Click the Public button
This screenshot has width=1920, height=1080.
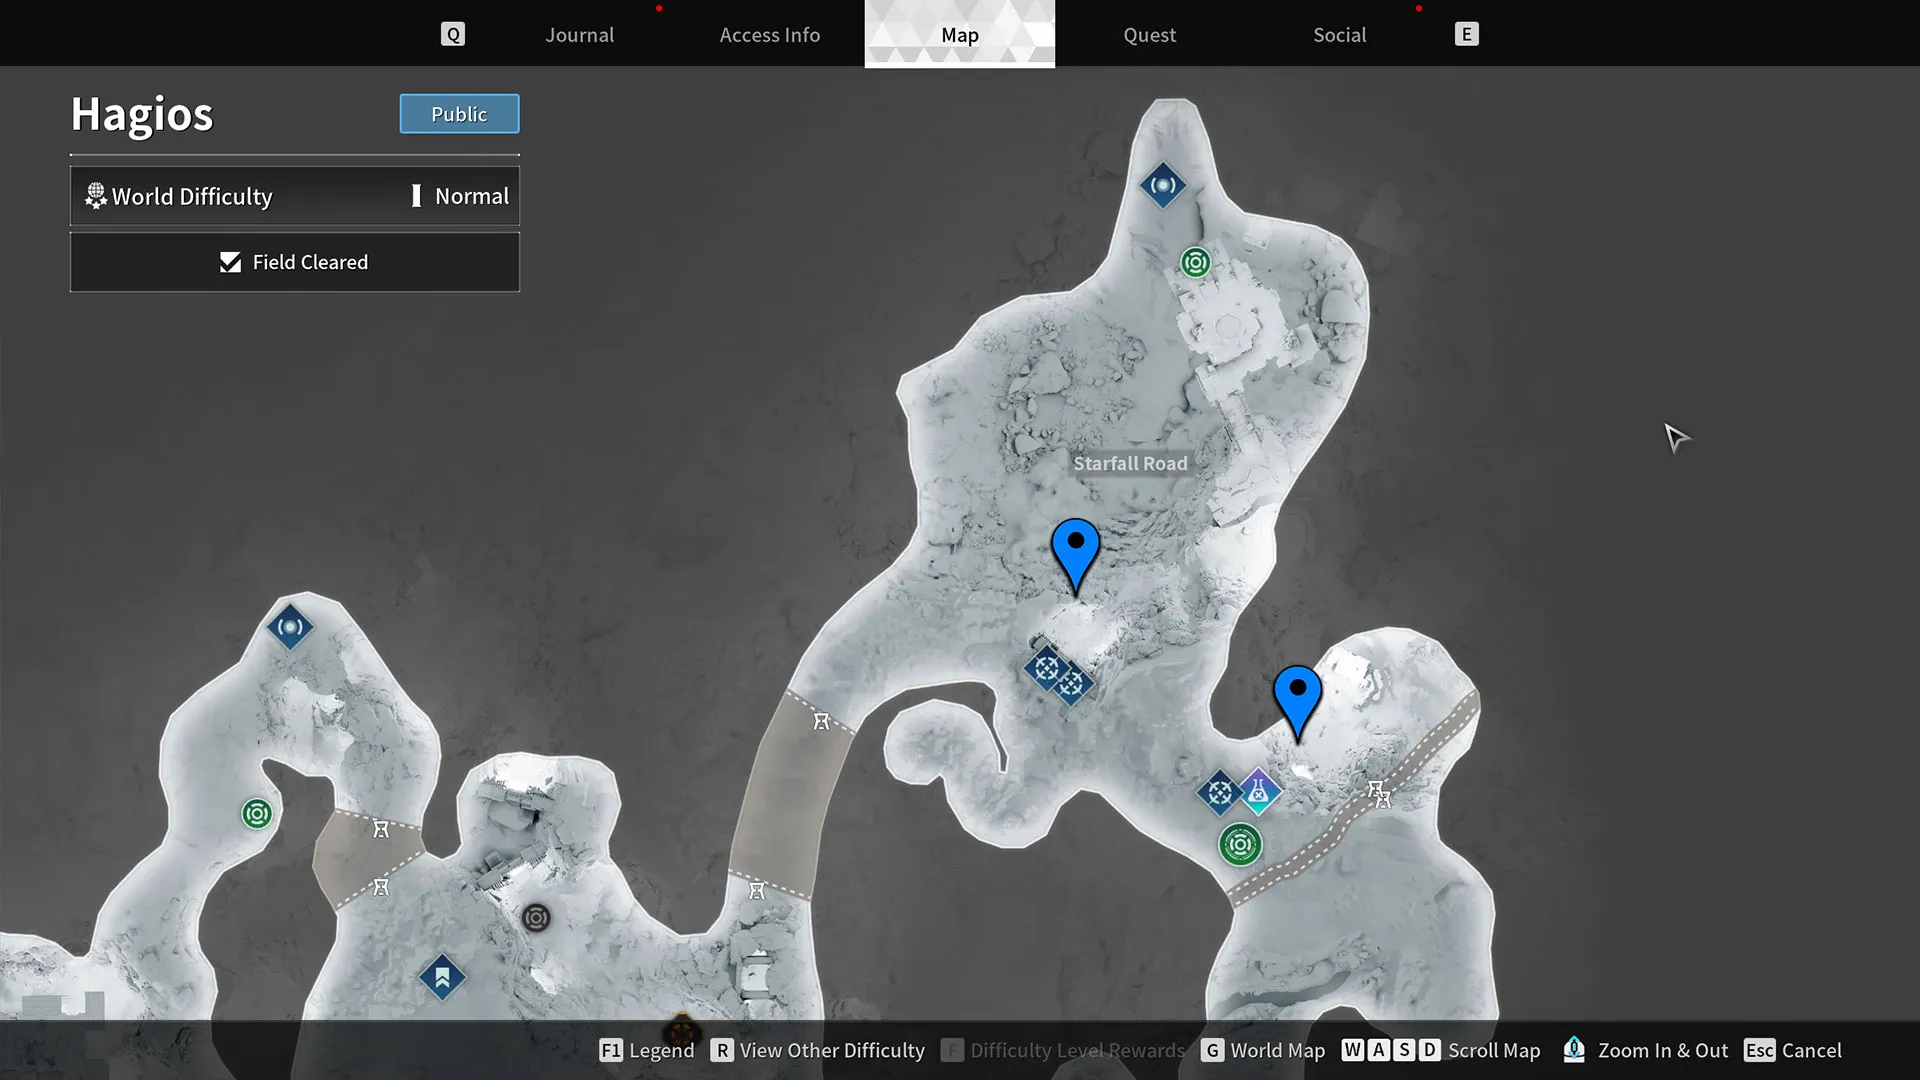(460, 113)
